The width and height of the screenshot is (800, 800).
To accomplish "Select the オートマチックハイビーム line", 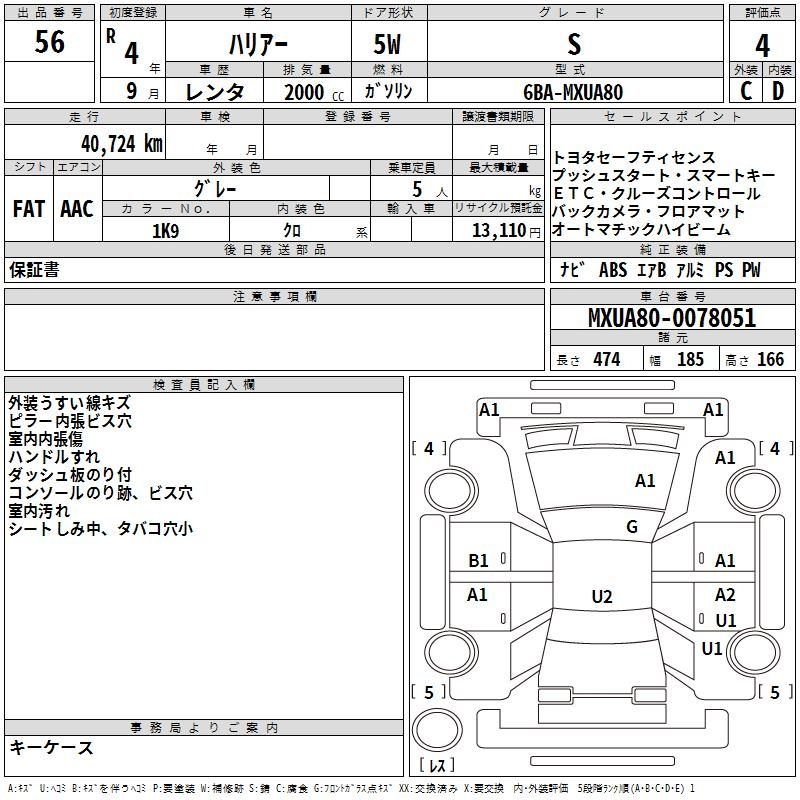I will coord(641,230).
